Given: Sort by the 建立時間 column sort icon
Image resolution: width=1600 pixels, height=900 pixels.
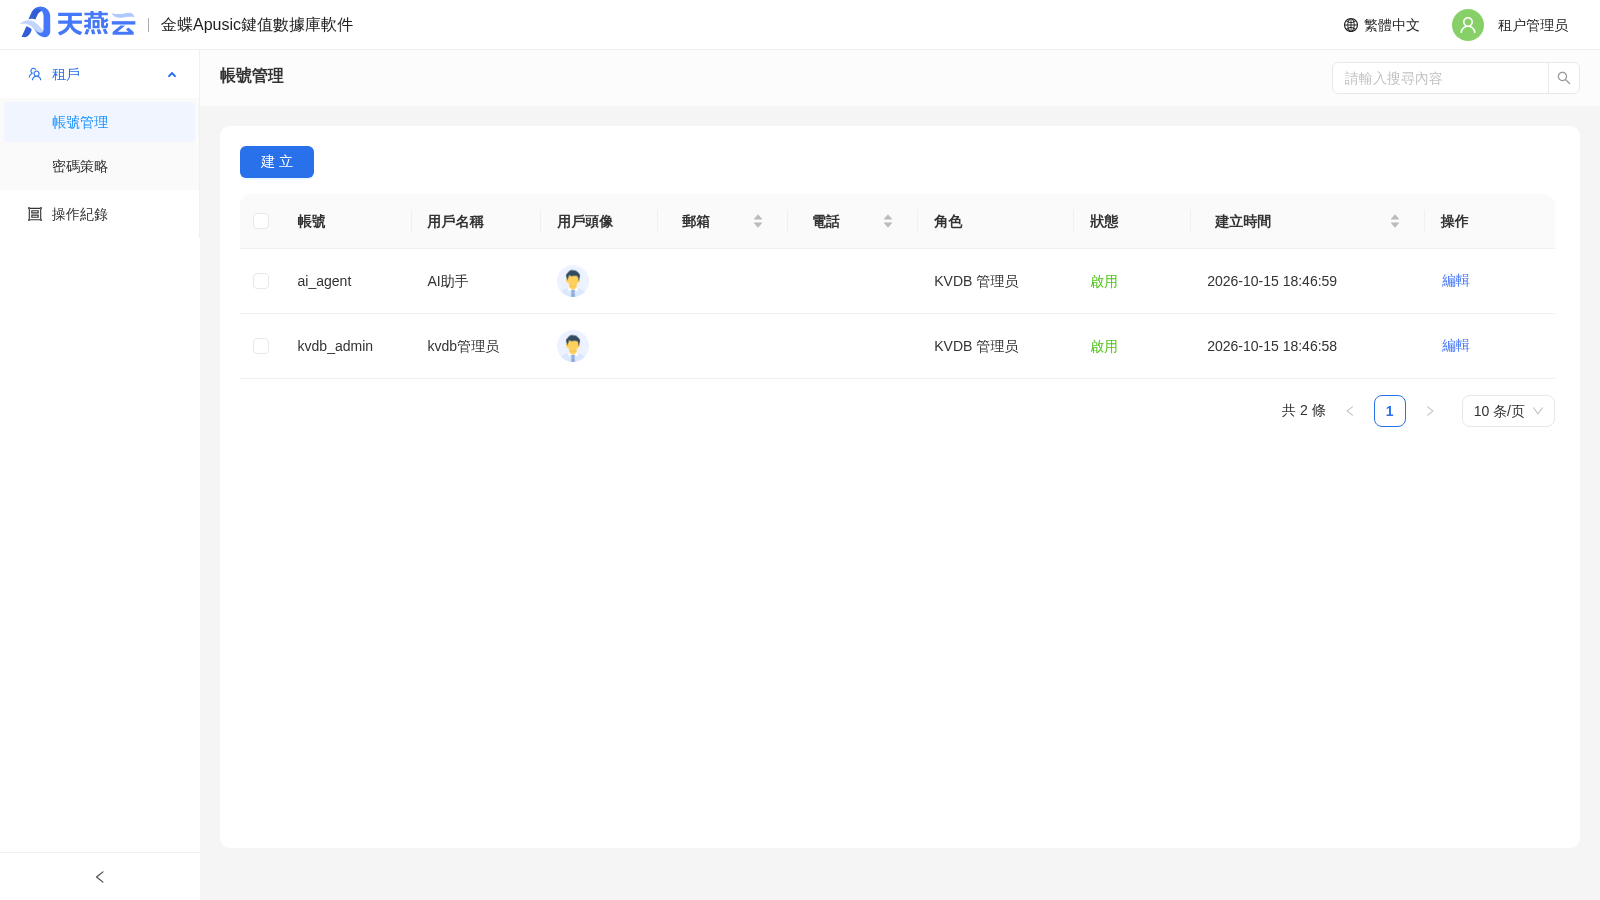Looking at the screenshot, I should click(x=1395, y=221).
